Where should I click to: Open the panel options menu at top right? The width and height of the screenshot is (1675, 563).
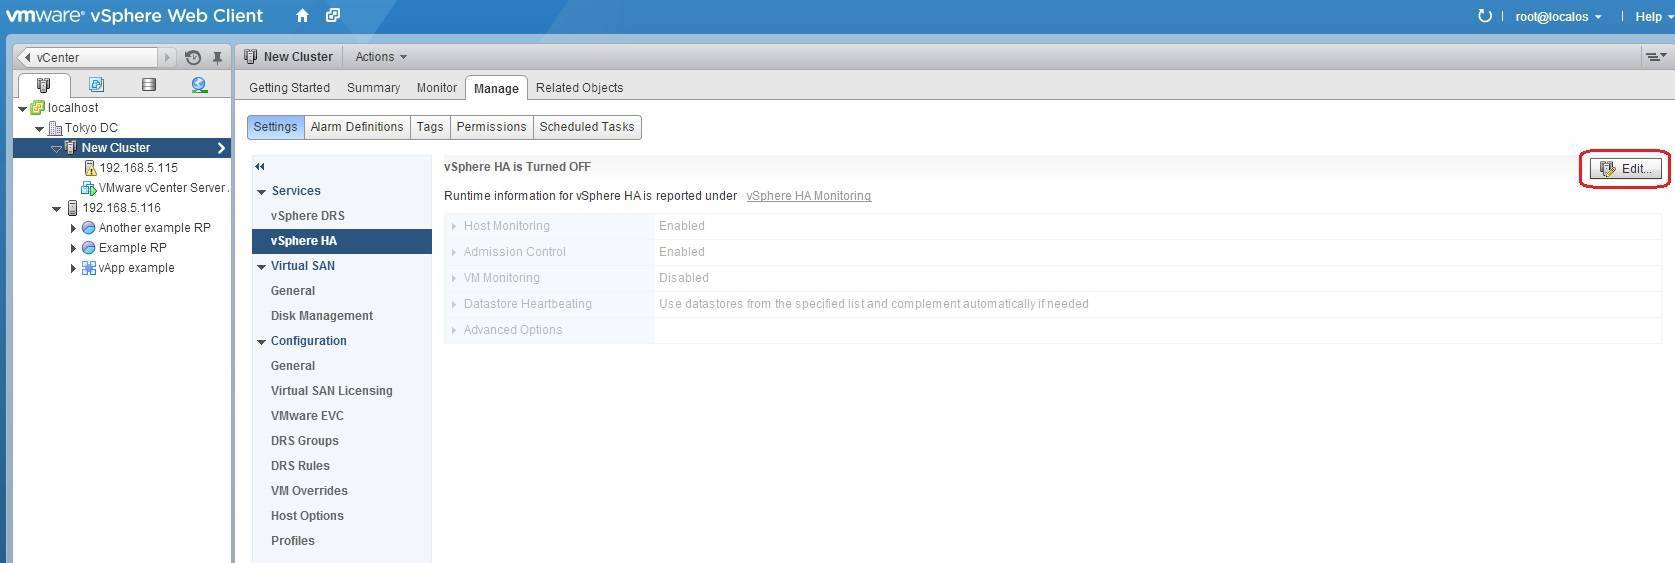[x=1655, y=57]
